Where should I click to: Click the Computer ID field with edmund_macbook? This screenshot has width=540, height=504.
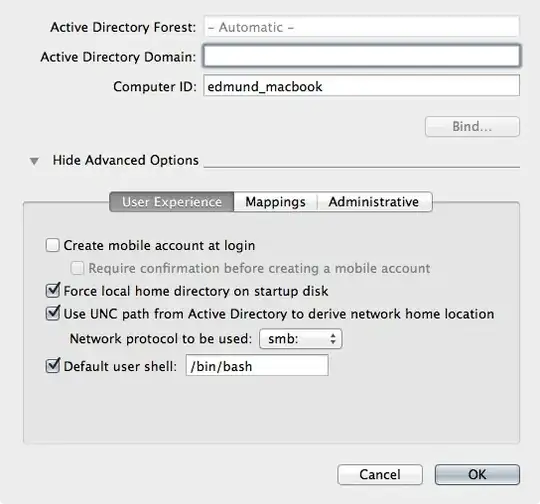point(361,86)
